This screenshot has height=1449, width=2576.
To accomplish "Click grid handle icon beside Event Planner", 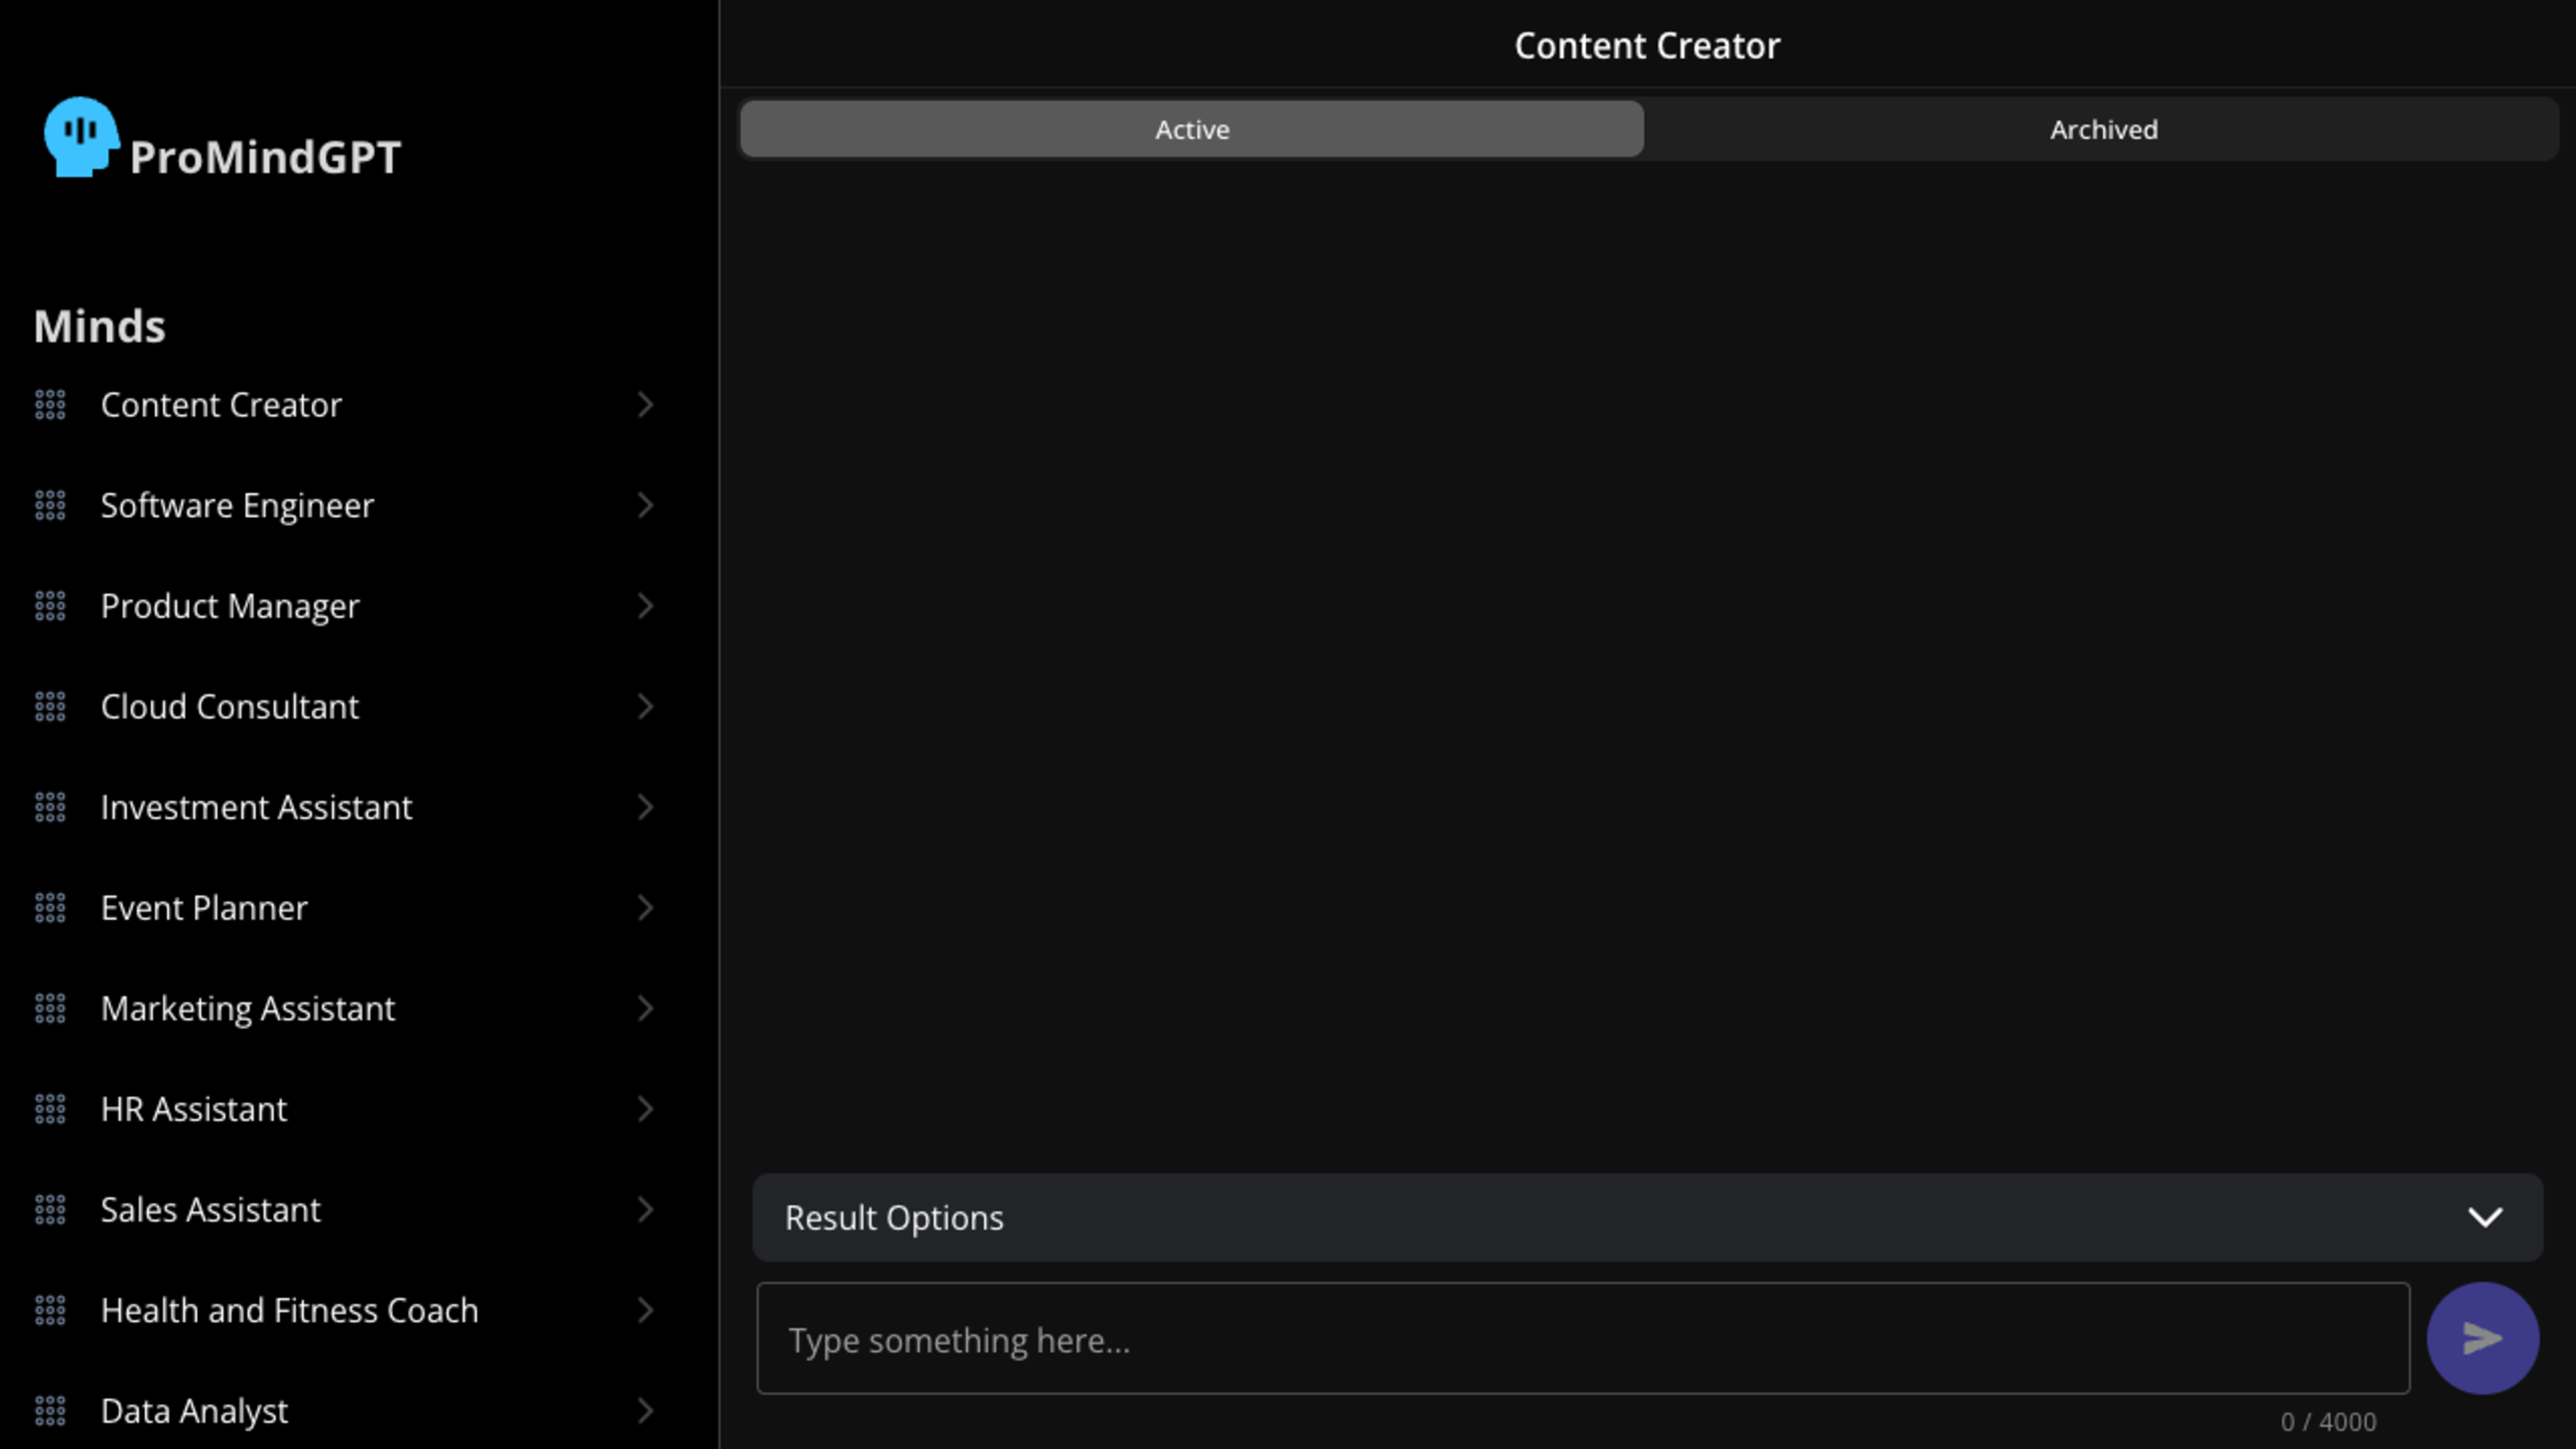I will coord(50,908).
